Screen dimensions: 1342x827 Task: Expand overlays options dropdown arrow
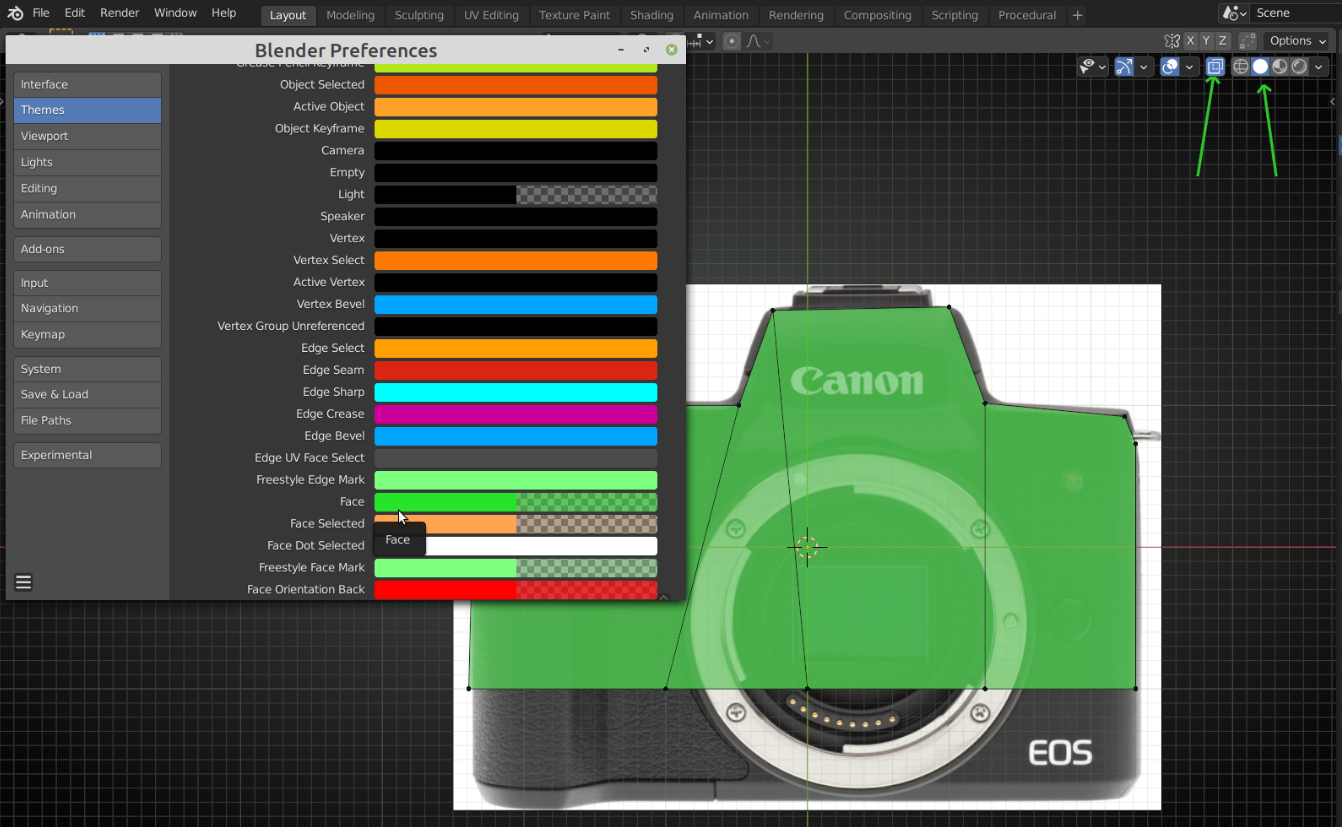[x=1189, y=67]
